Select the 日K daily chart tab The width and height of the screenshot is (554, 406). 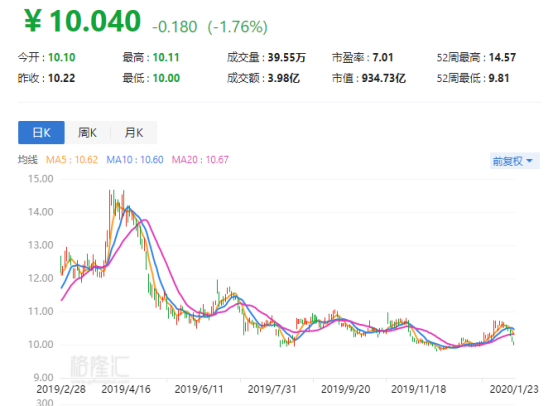point(41,133)
